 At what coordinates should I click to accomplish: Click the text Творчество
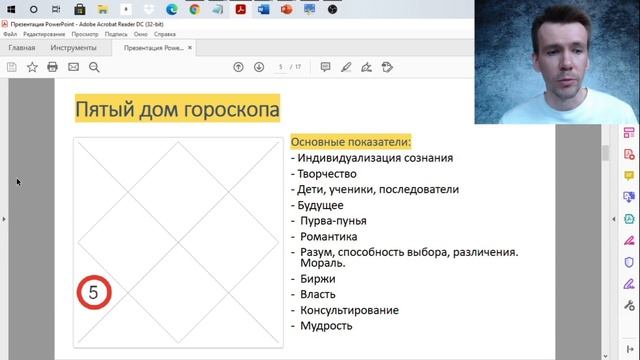pyautogui.click(x=327, y=174)
